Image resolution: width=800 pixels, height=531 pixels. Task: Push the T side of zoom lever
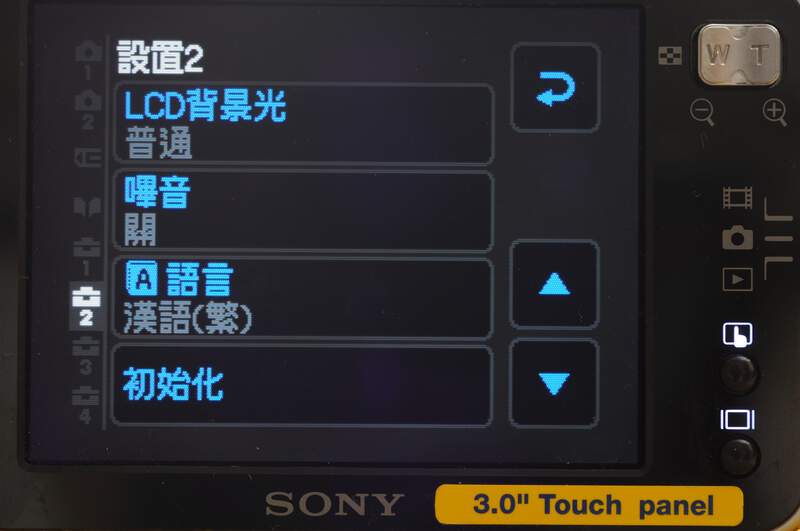tap(760, 54)
